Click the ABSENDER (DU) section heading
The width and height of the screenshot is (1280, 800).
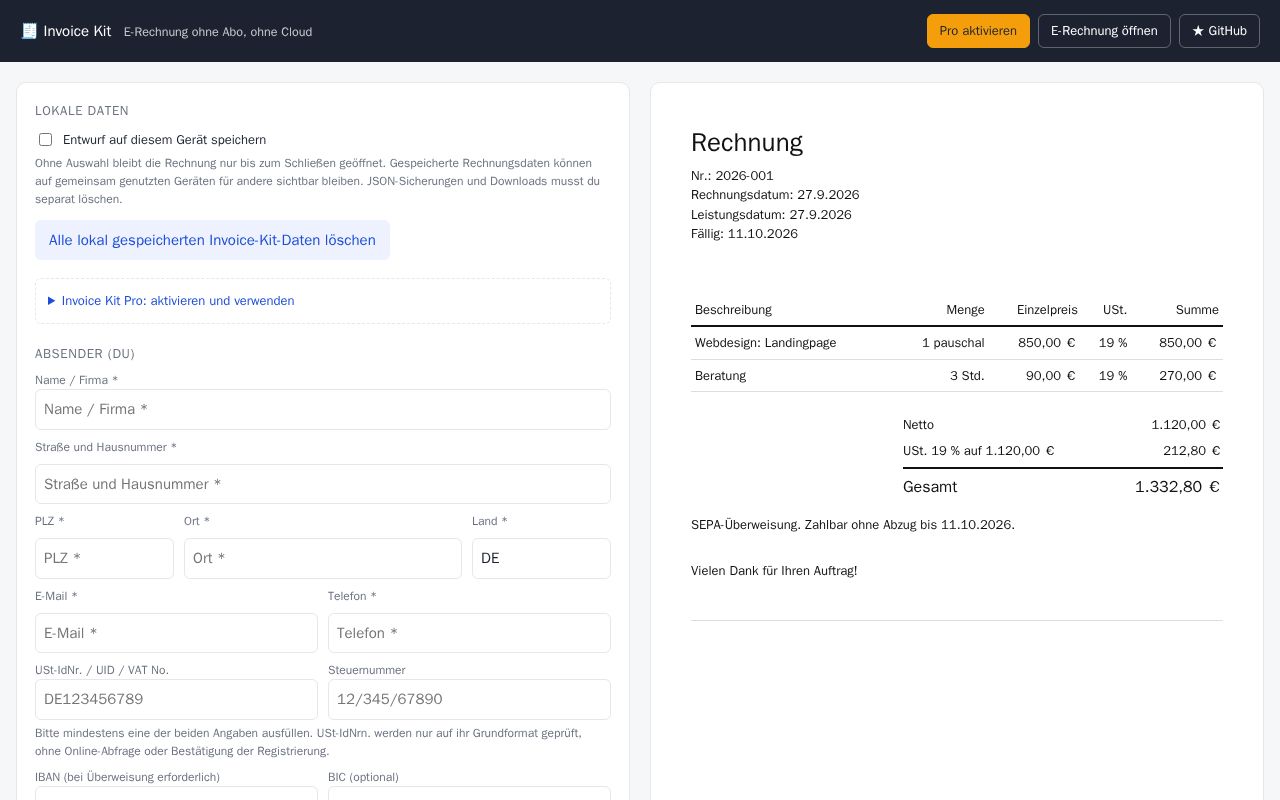[x=85, y=354]
